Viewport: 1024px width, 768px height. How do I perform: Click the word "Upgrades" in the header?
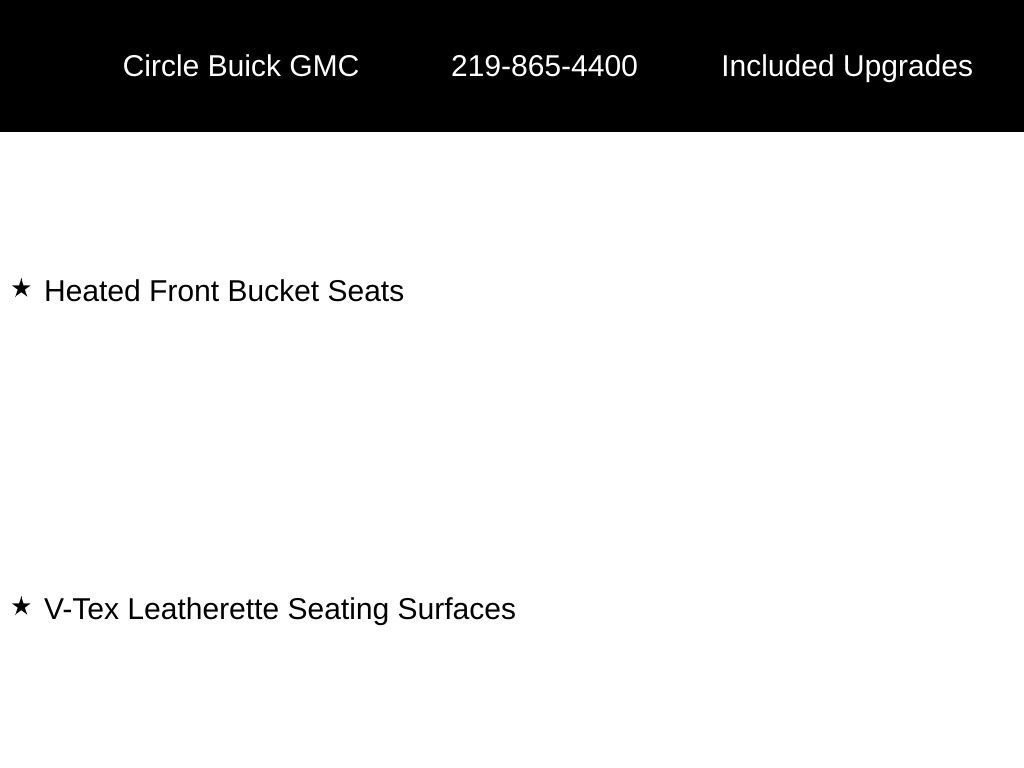coord(907,66)
